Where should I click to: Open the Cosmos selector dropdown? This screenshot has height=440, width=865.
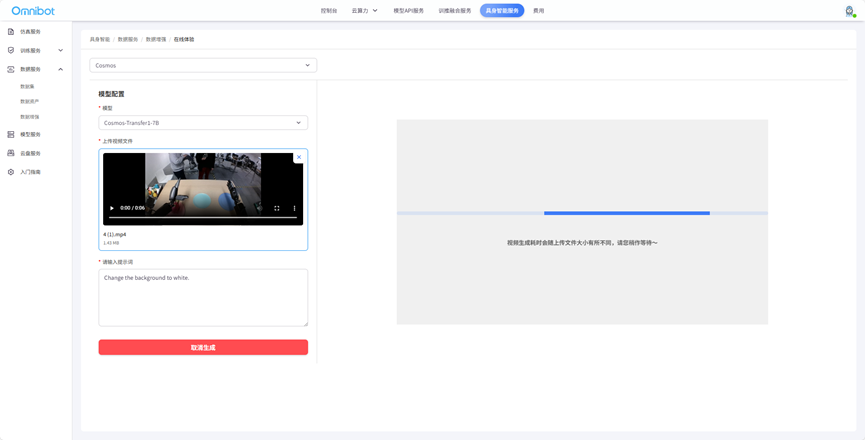(x=203, y=65)
